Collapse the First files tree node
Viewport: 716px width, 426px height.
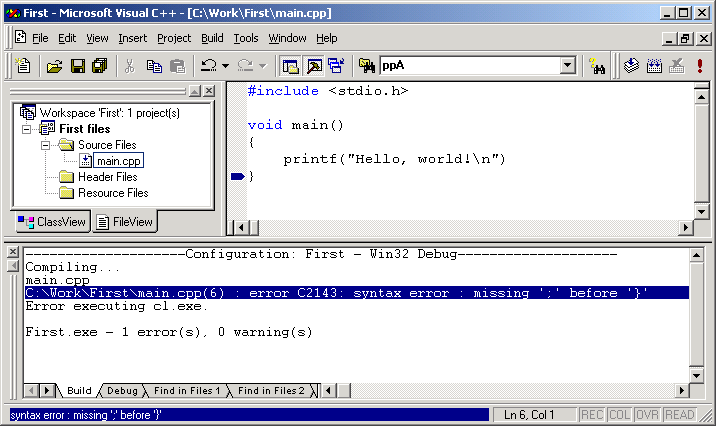point(27,129)
